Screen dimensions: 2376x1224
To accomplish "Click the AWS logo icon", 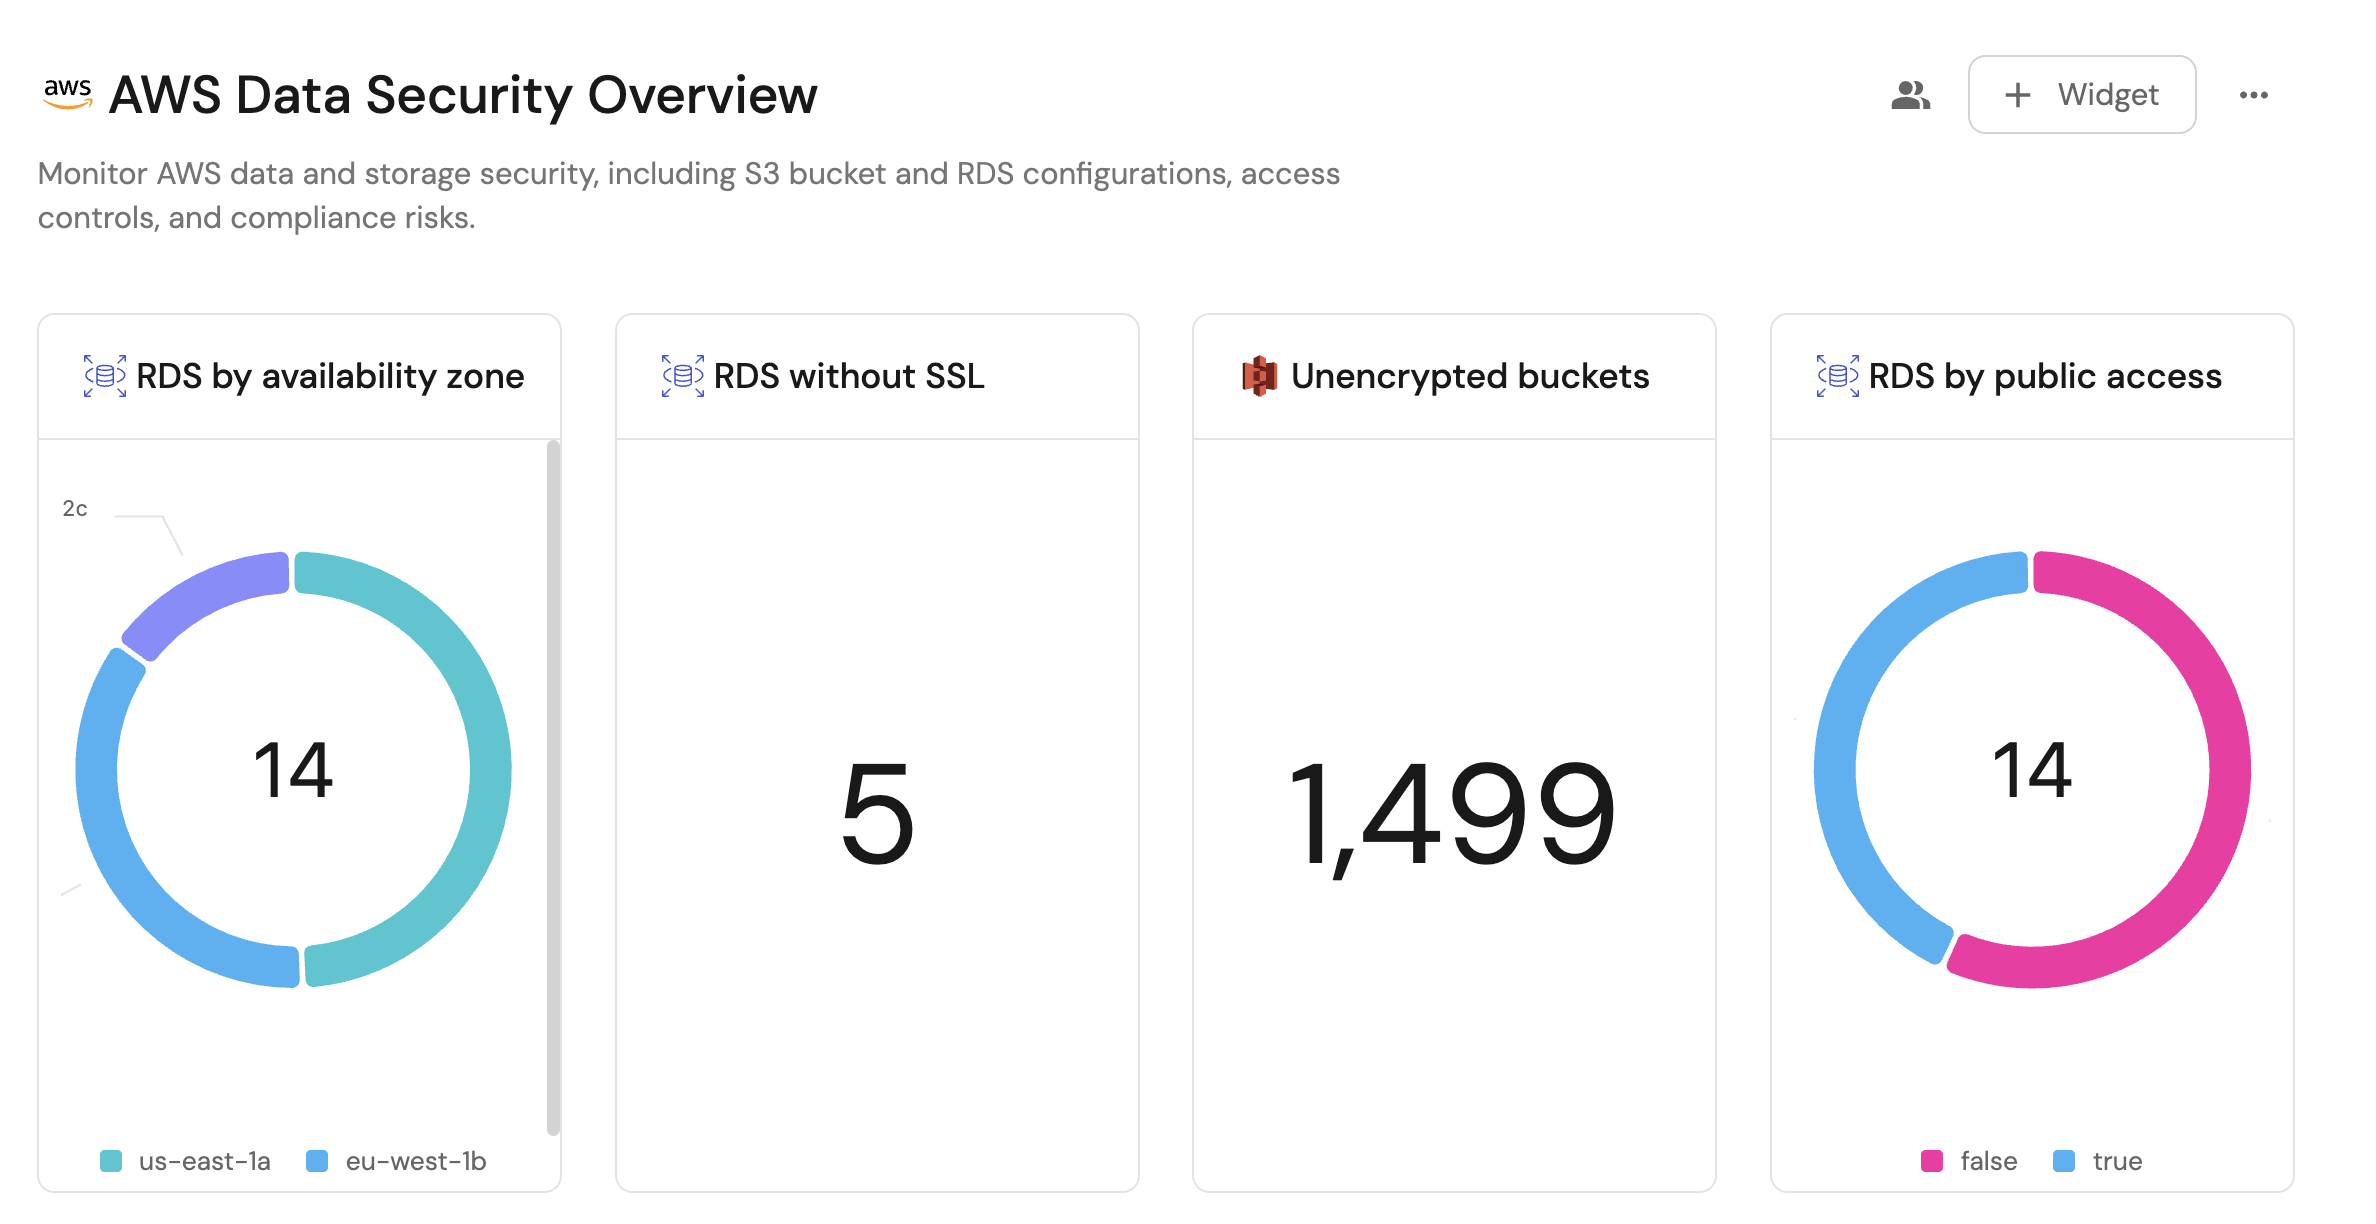I will [x=67, y=94].
